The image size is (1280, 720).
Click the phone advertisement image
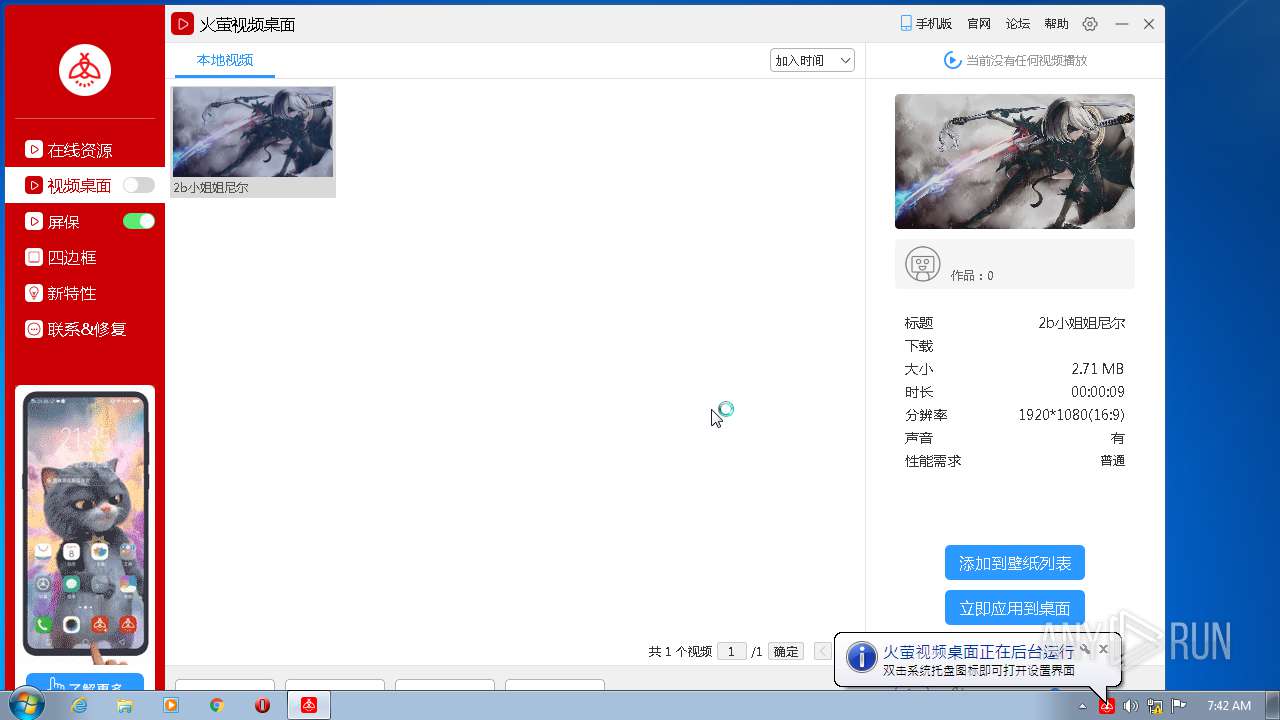85,525
